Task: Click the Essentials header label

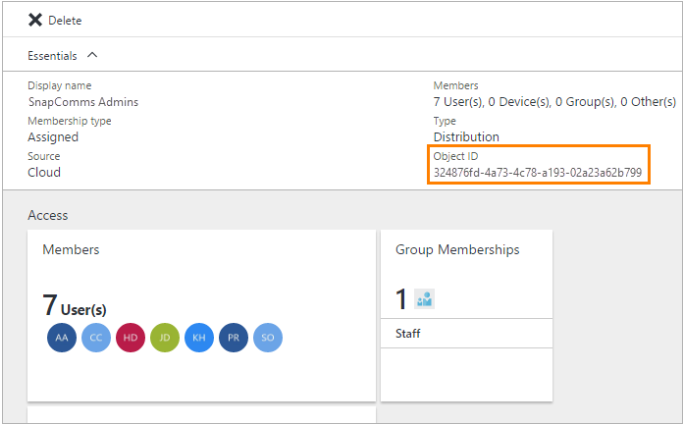Action: tap(52, 56)
